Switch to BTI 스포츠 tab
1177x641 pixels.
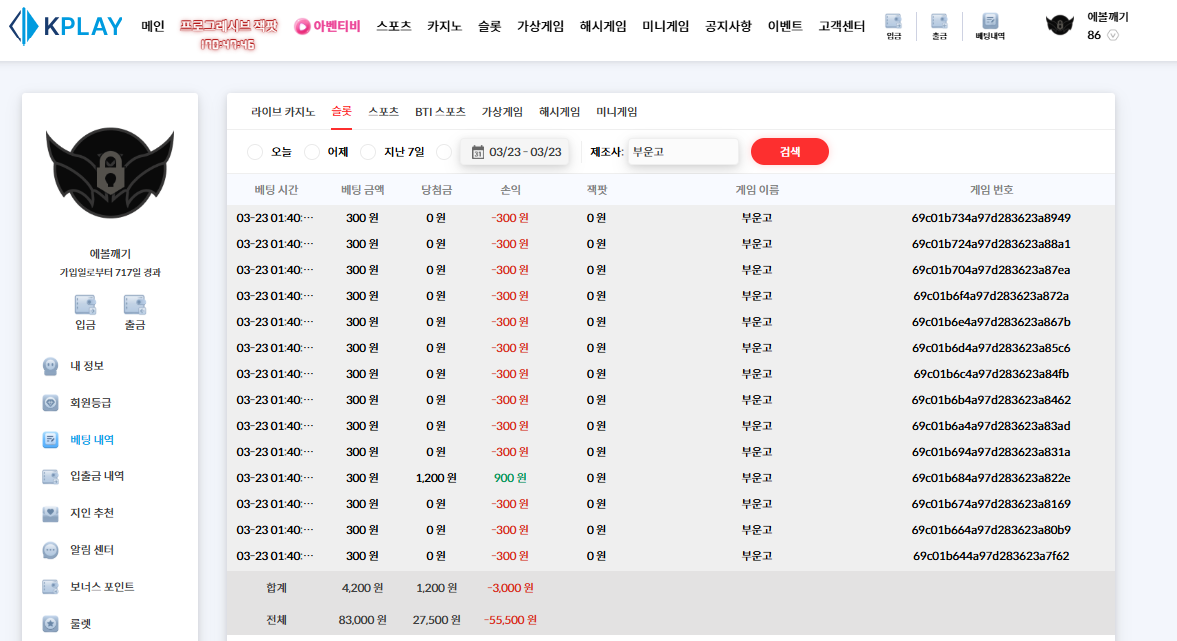440,112
